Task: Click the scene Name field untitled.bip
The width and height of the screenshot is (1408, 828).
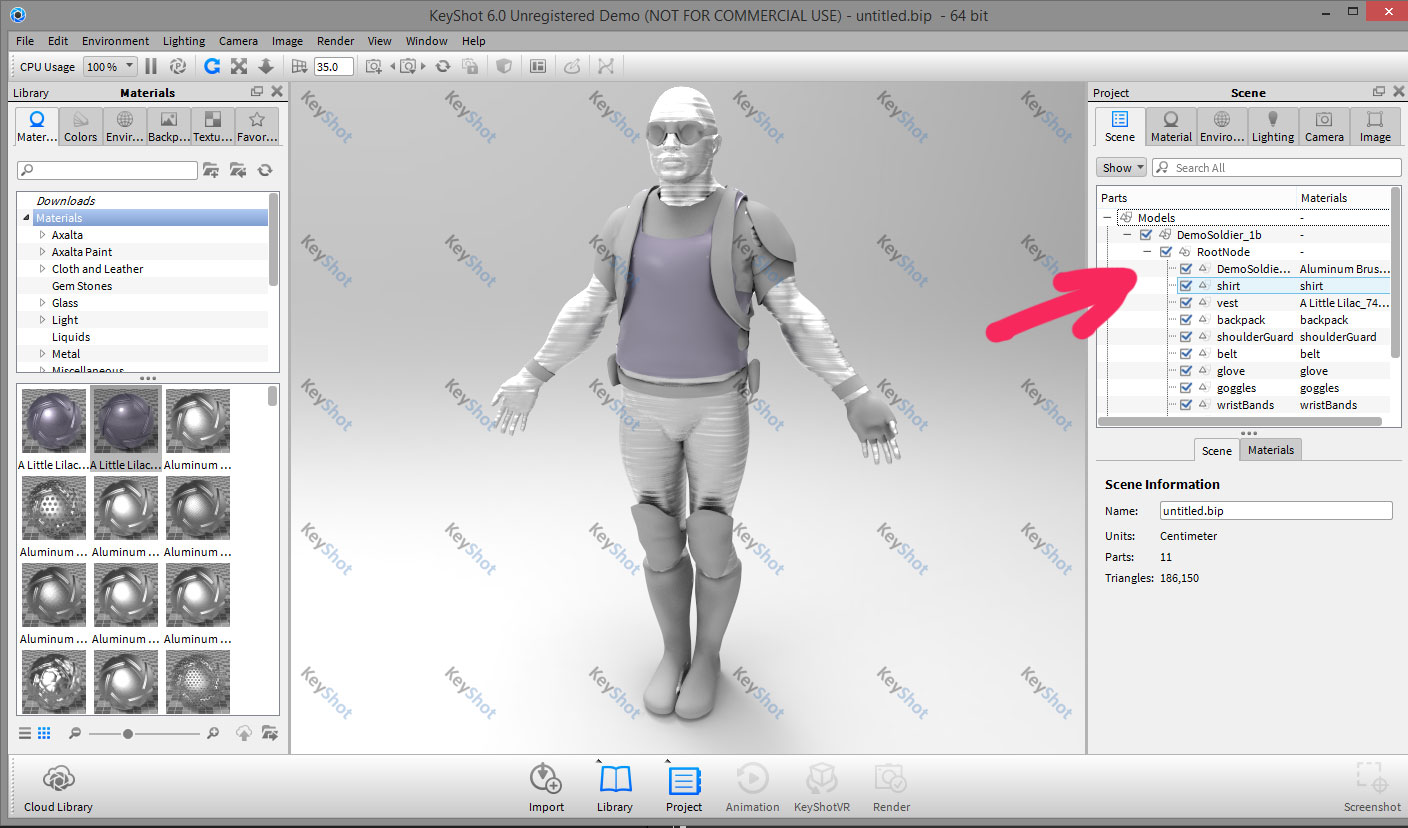Action: click(1276, 510)
